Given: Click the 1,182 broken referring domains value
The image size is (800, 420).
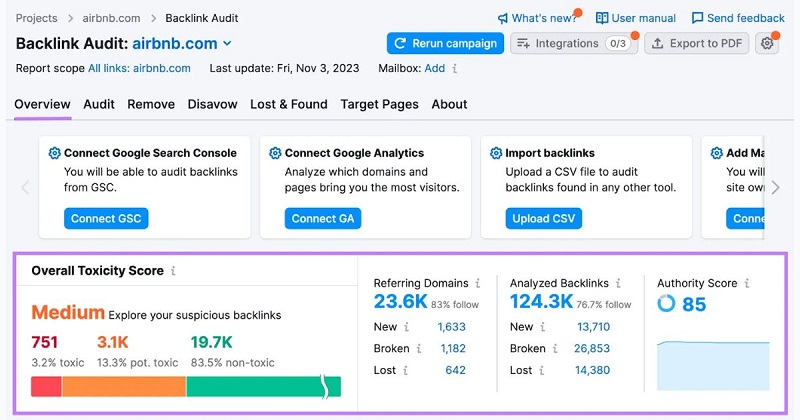Looking at the screenshot, I should coord(453,349).
